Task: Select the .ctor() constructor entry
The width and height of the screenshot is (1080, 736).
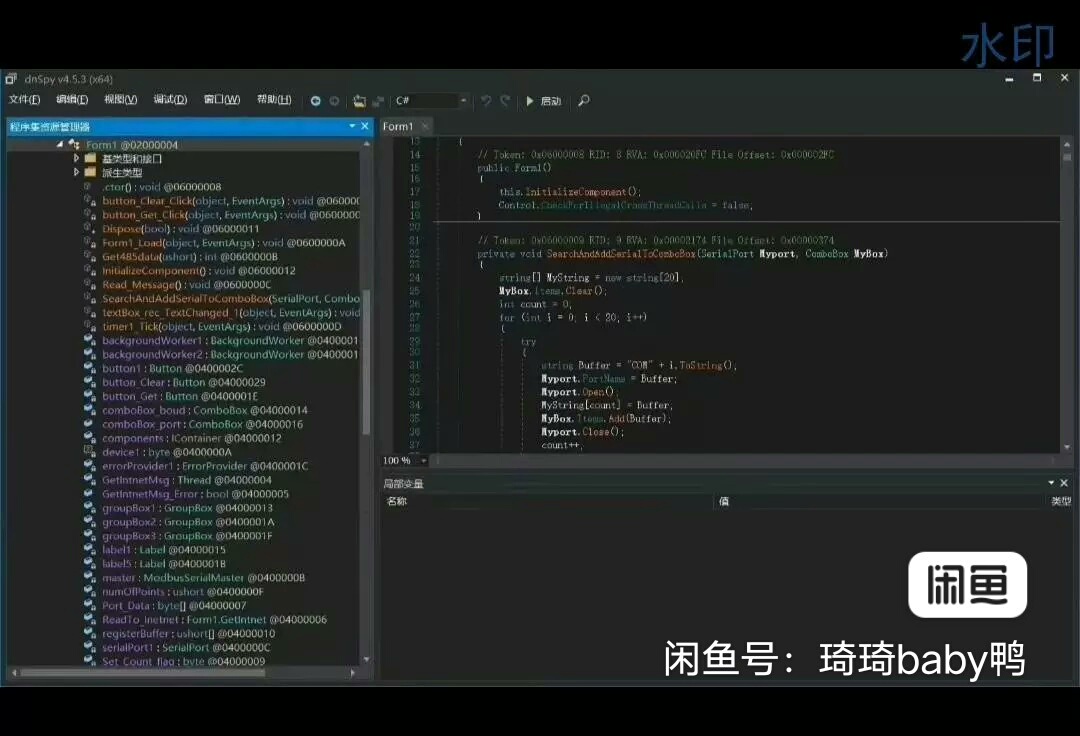Action: [x=161, y=187]
